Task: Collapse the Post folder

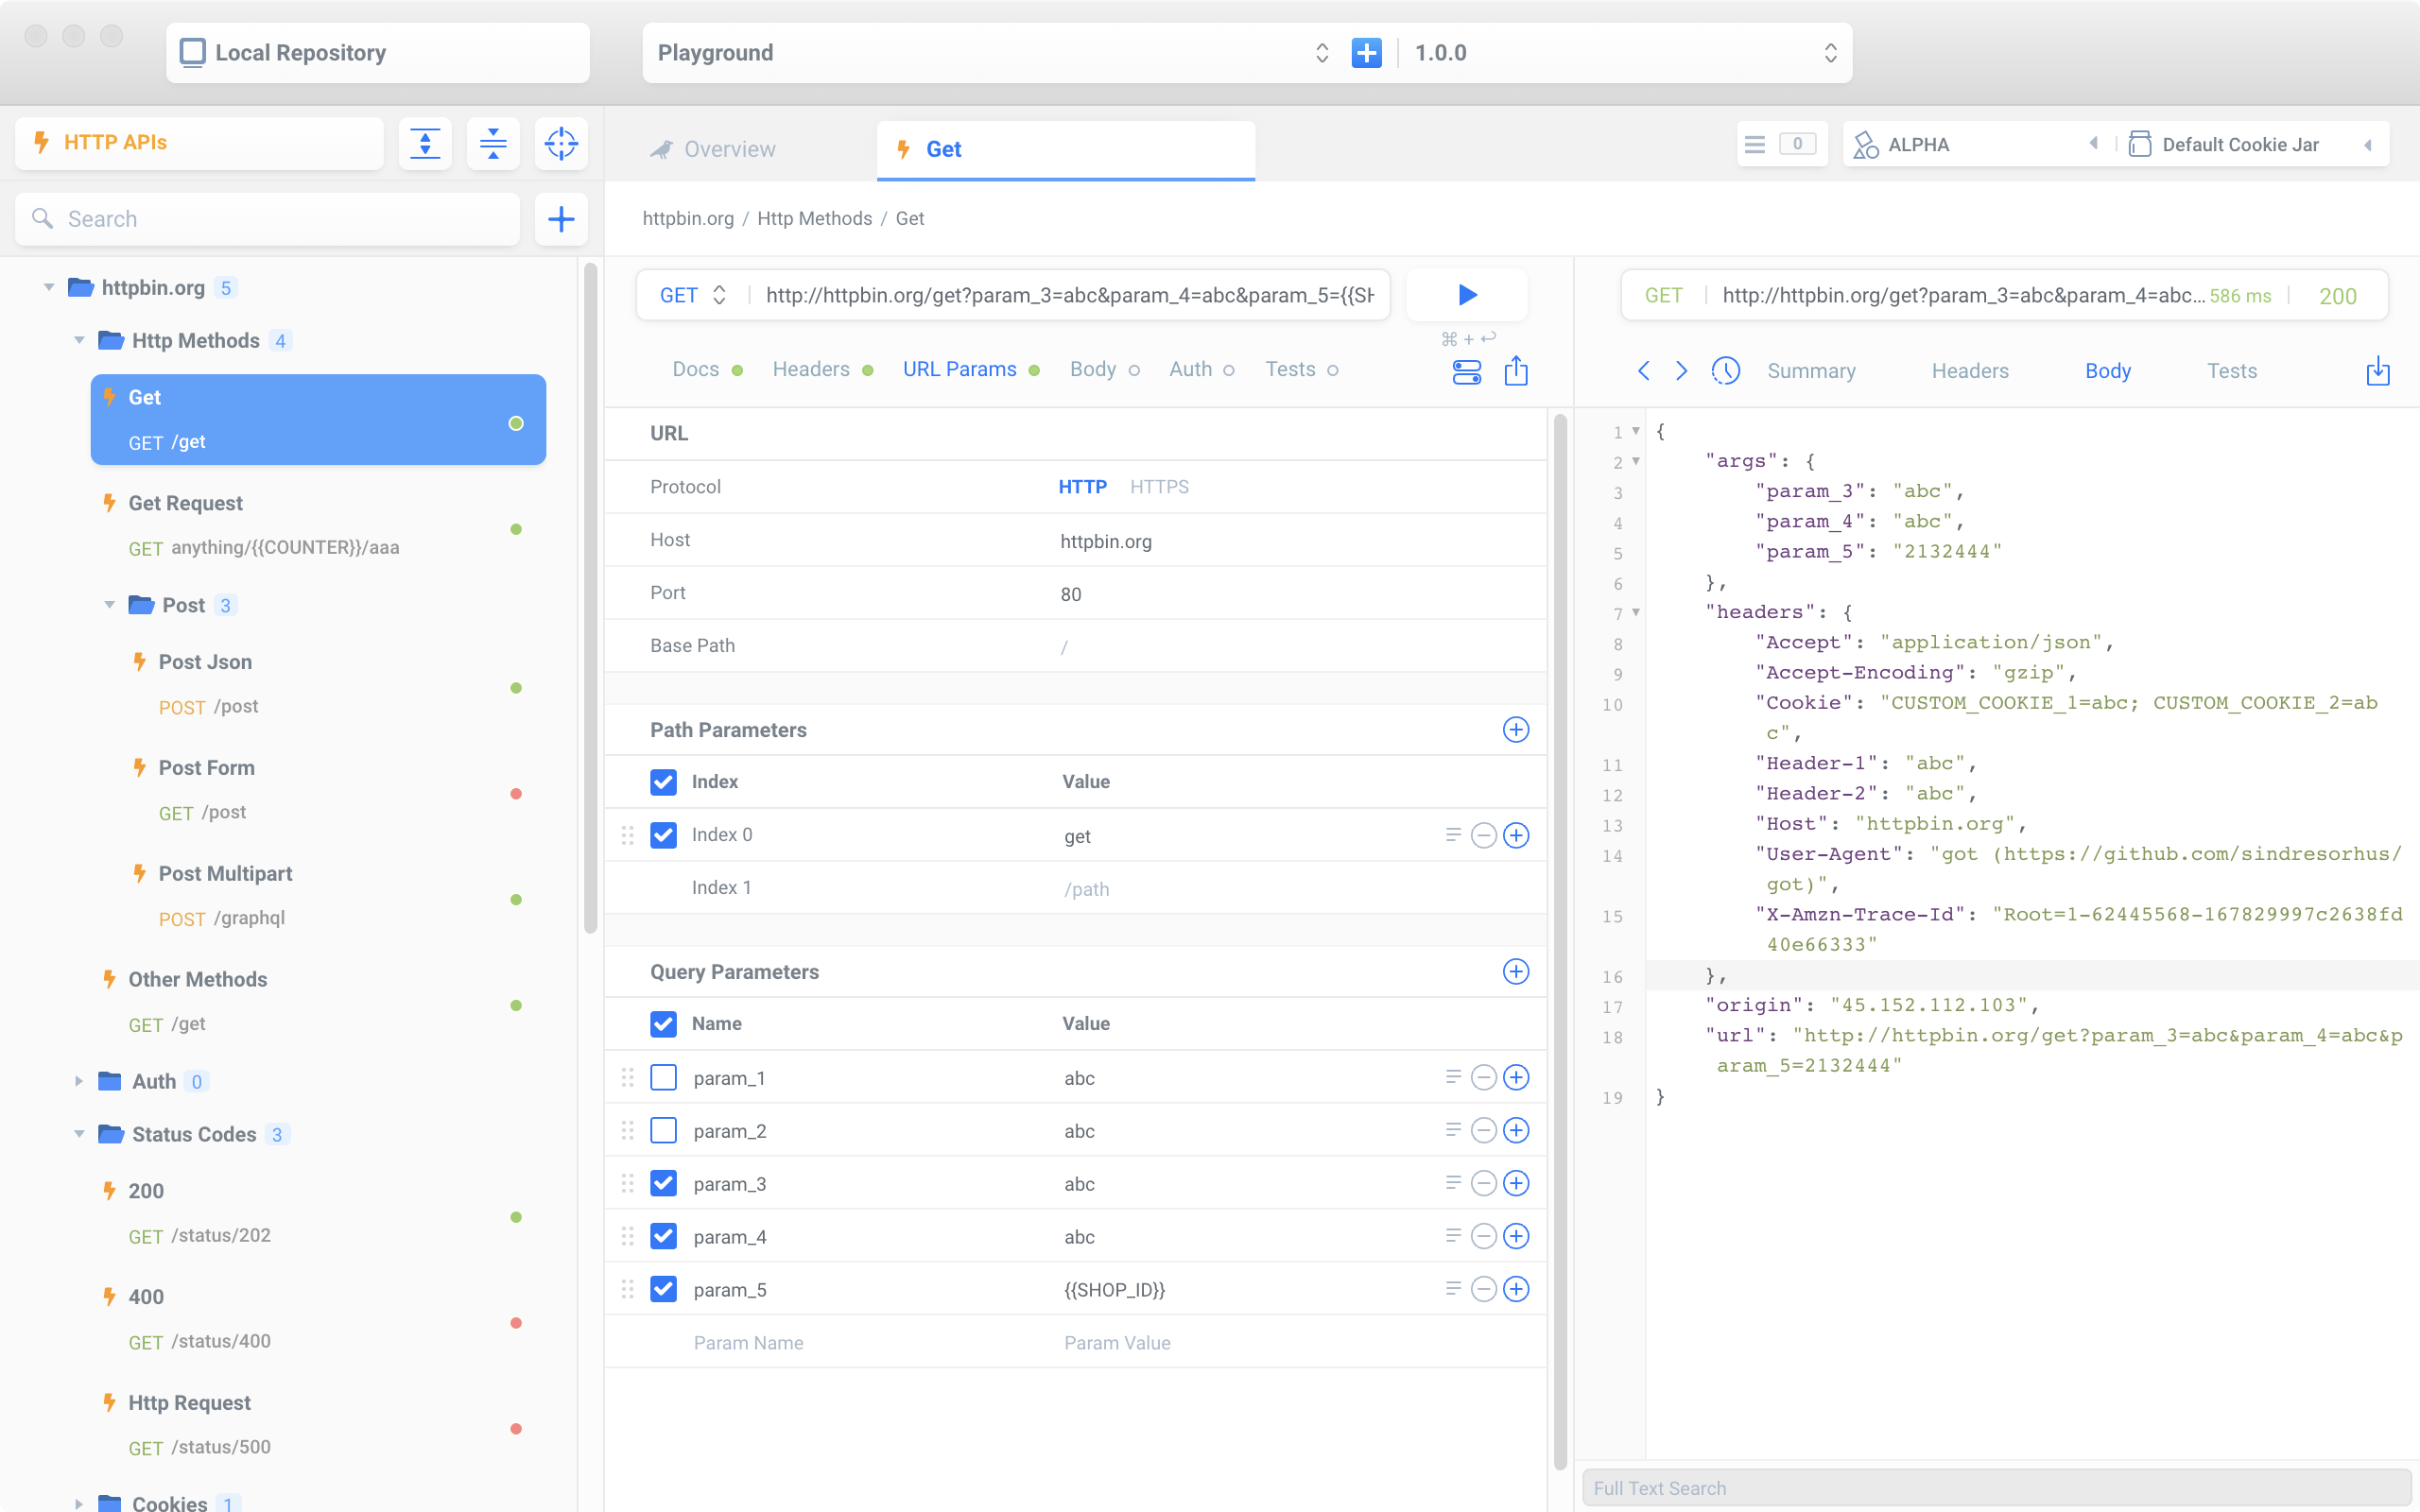Action: 109,605
